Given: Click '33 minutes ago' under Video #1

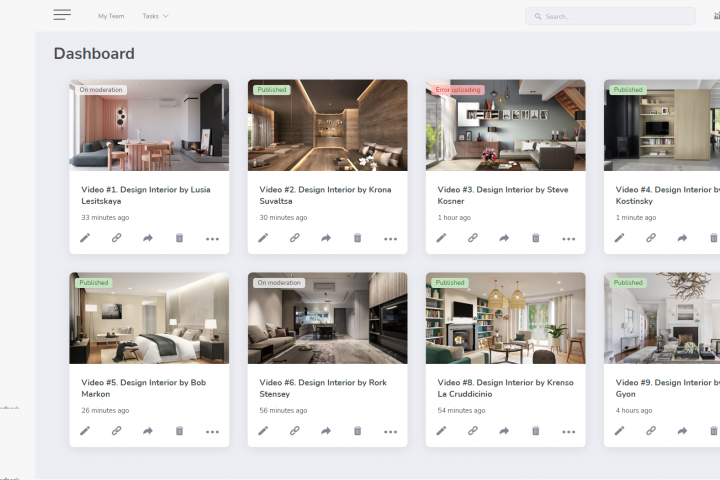Looking at the screenshot, I should [x=105, y=217].
